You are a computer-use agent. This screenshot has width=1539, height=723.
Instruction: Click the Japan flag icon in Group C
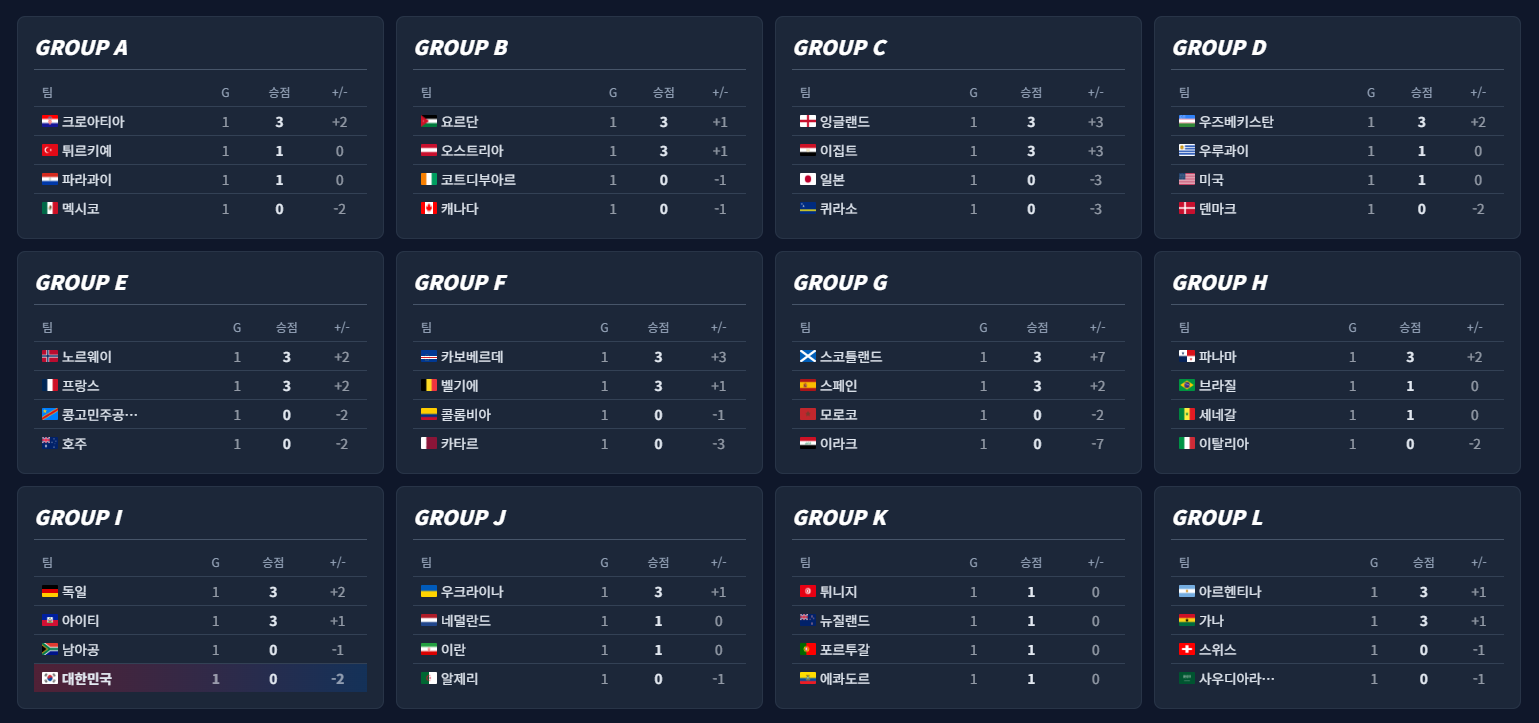click(x=808, y=180)
